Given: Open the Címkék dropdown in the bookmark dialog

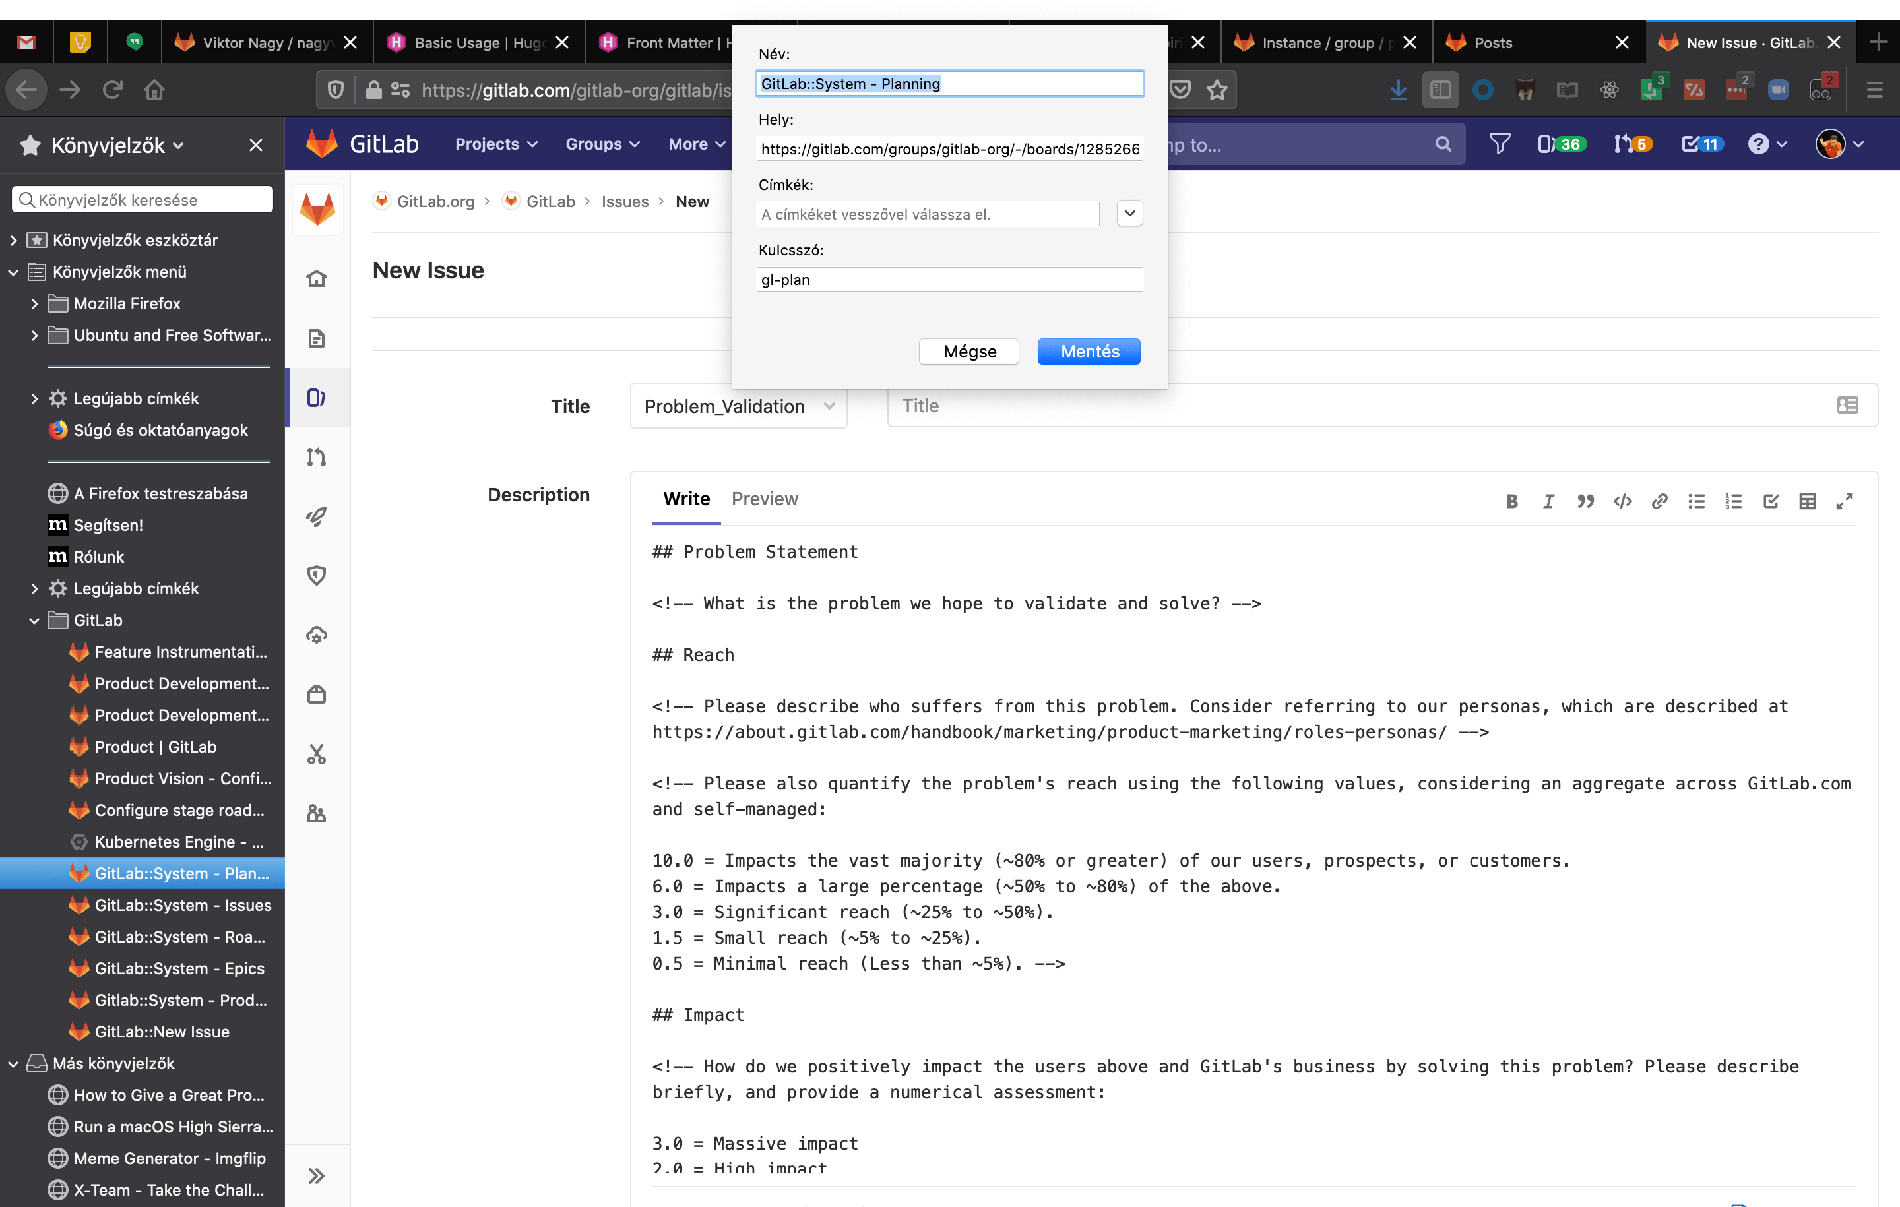Looking at the screenshot, I should [x=1130, y=213].
